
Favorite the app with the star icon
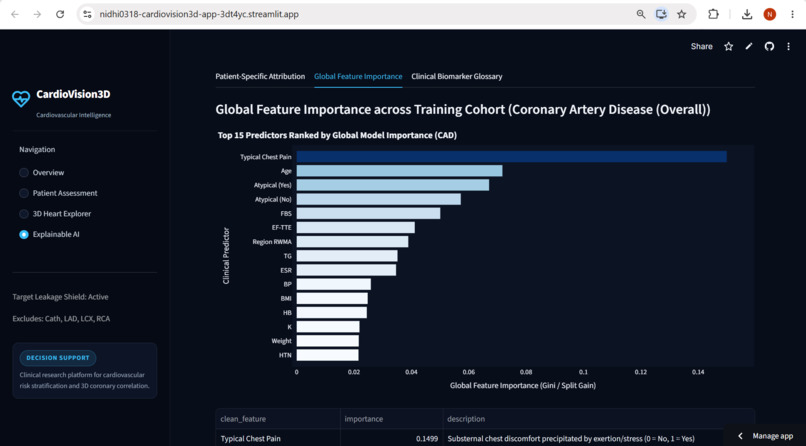[x=728, y=46]
